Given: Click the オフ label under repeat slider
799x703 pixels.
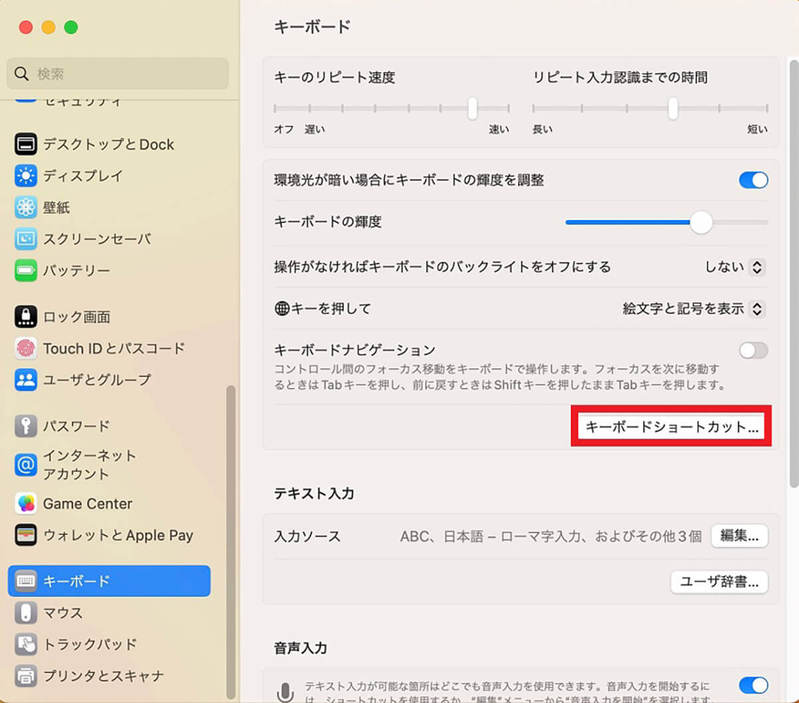Looking at the screenshot, I should [284, 129].
